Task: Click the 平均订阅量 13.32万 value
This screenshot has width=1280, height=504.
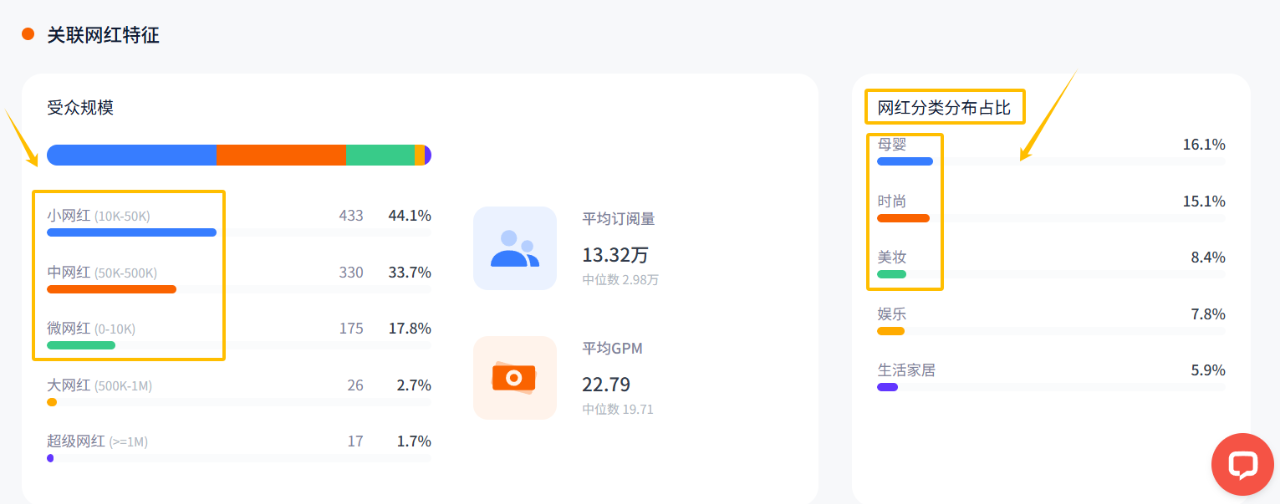Action: tap(615, 255)
